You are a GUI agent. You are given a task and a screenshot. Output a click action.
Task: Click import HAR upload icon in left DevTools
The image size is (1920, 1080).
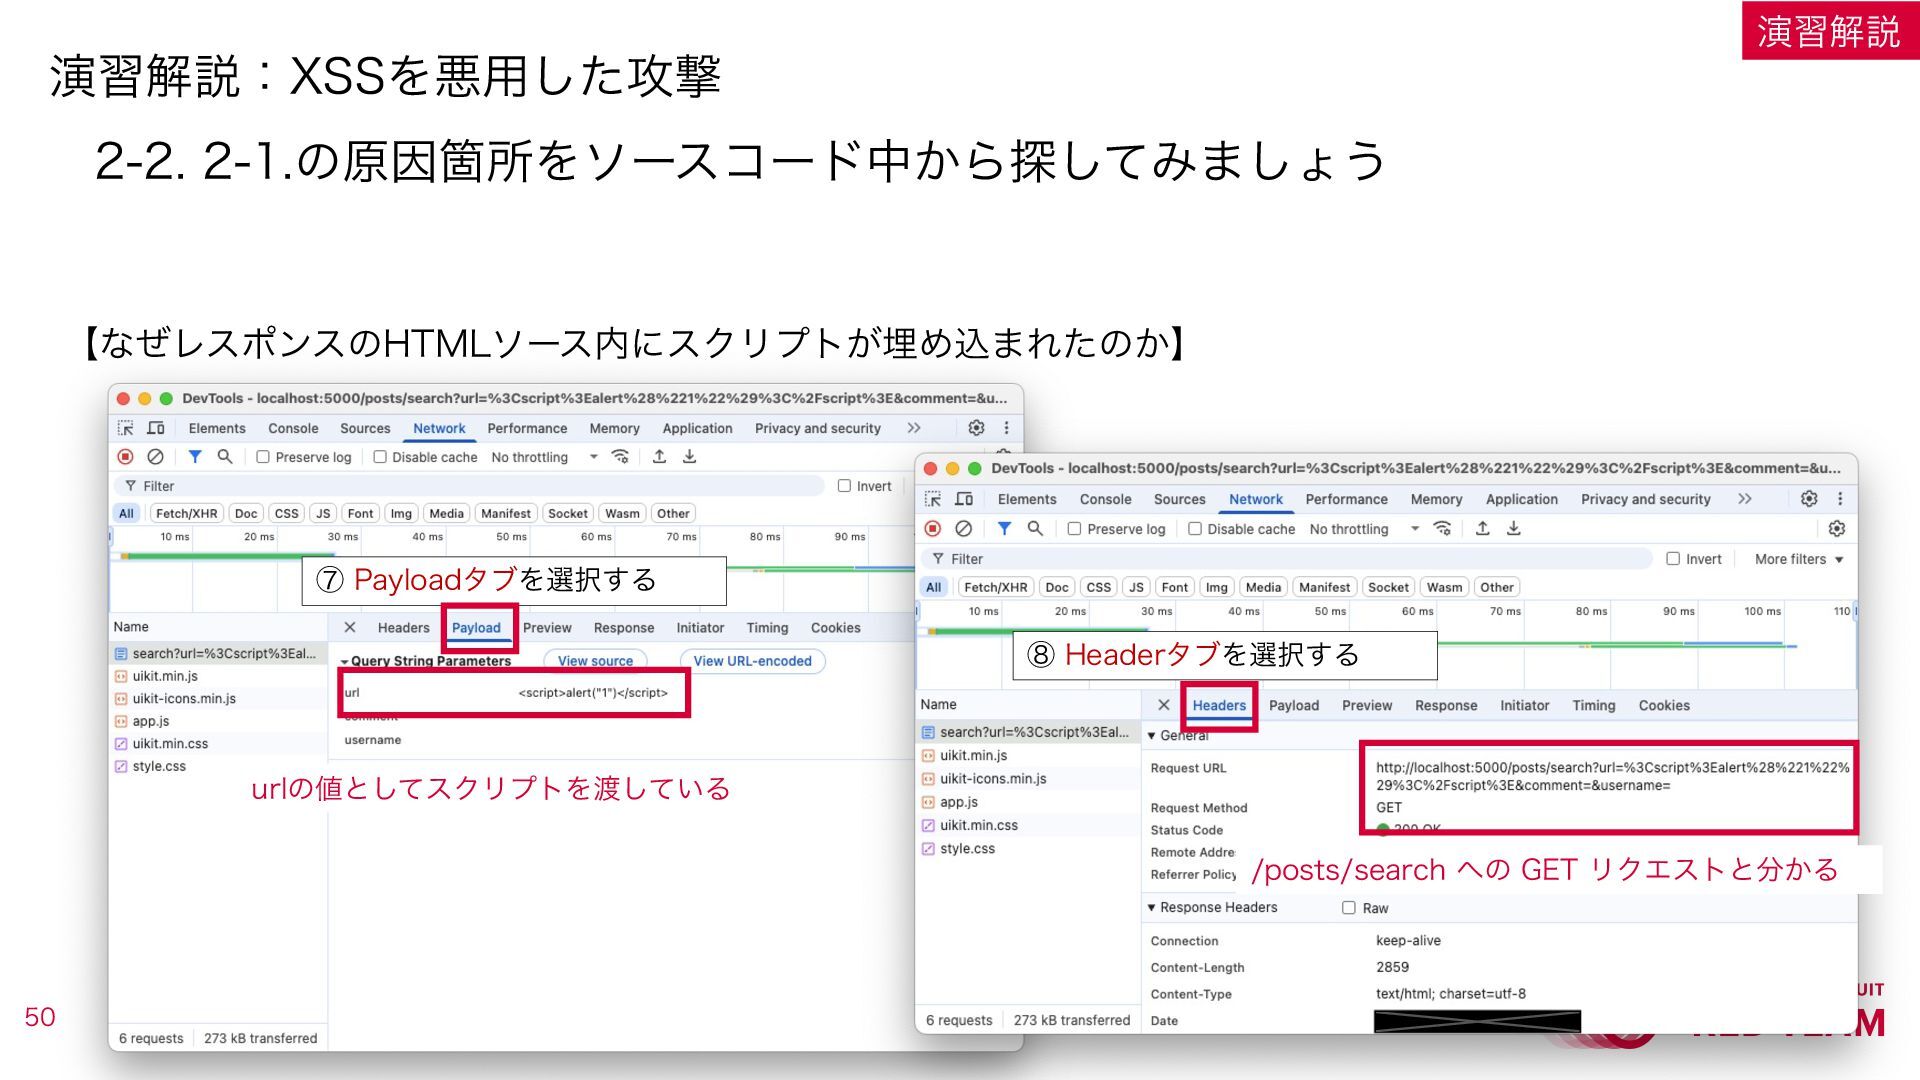click(x=659, y=457)
